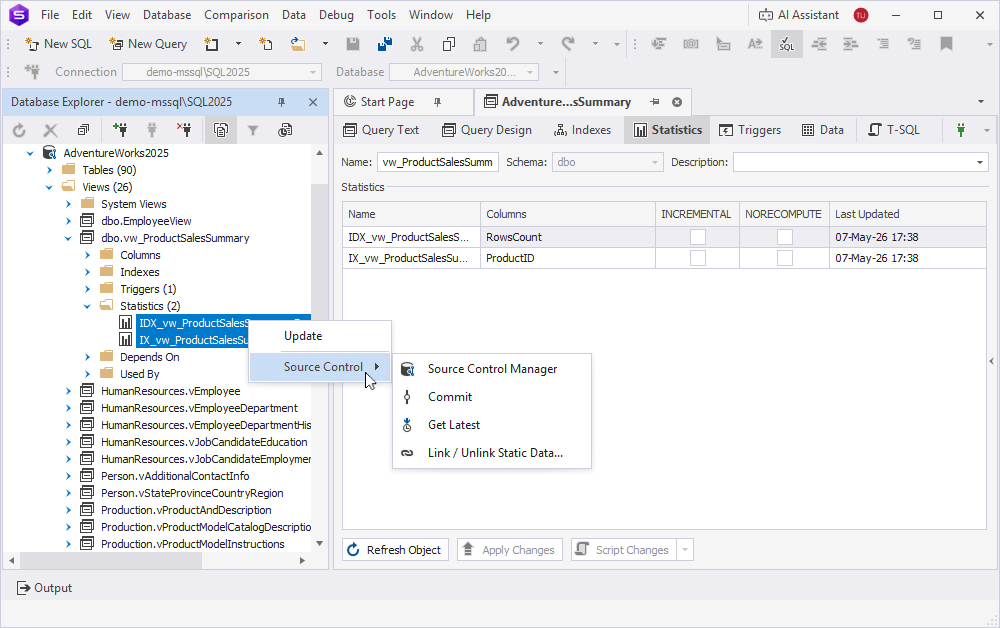Click the red user avatar icon

pos(861,15)
